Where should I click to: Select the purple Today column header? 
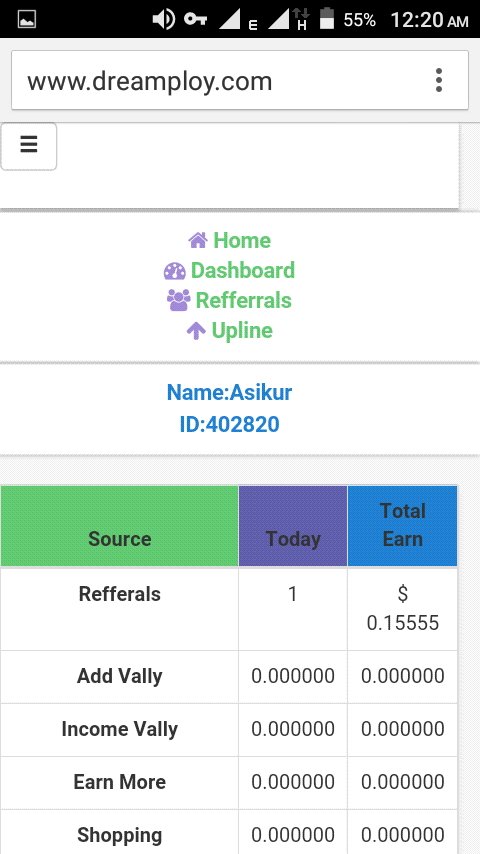pyautogui.click(x=293, y=526)
